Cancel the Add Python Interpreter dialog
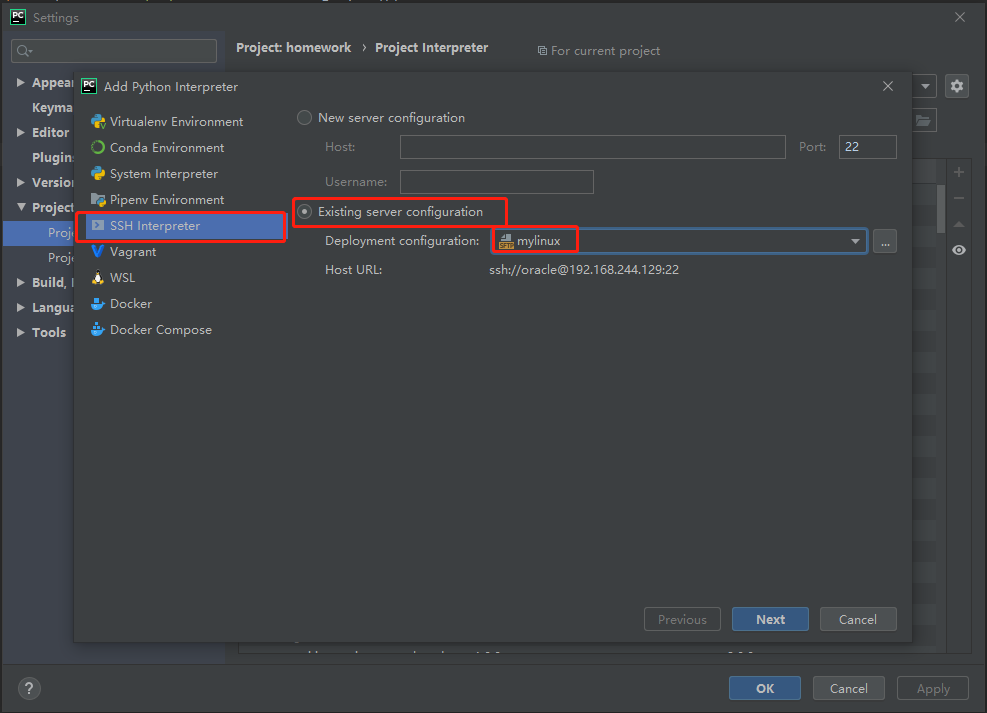Viewport: 987px width, 713px height. click(857, 619)
